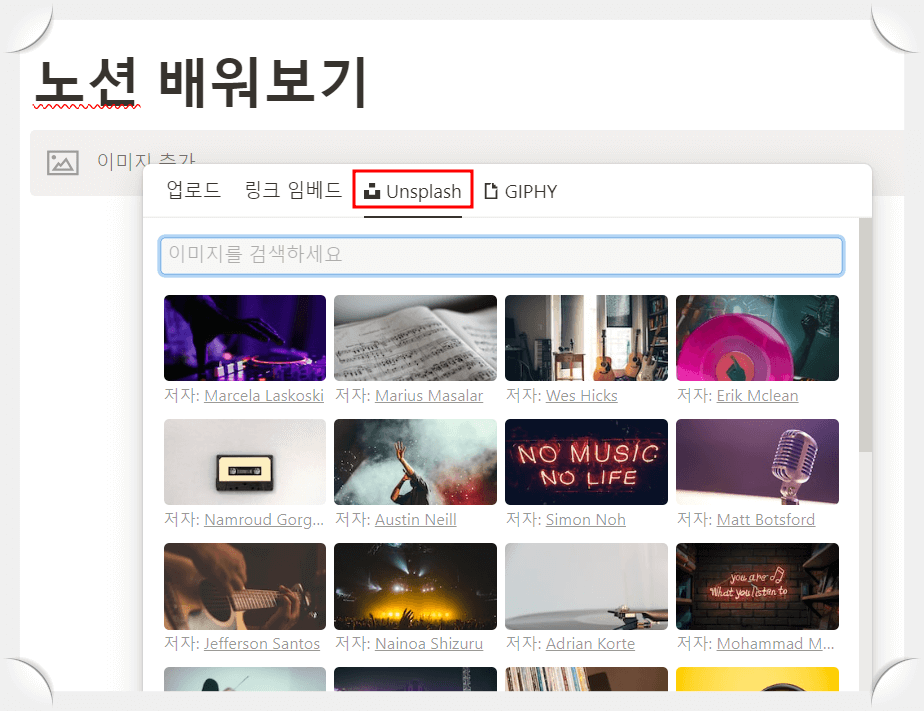Screen dimensions: 924x711
Task: Click the 이미지를 검색하세요 search field
Action: tap(500, 256)
